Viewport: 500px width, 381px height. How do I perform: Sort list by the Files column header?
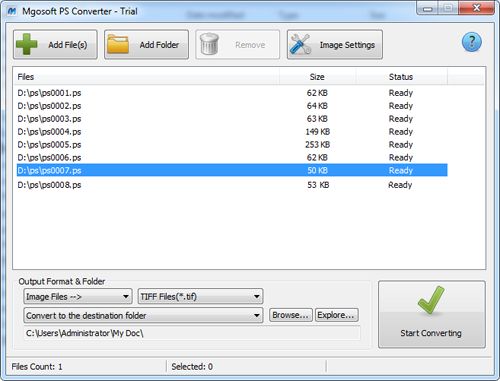tap(146, 77)
